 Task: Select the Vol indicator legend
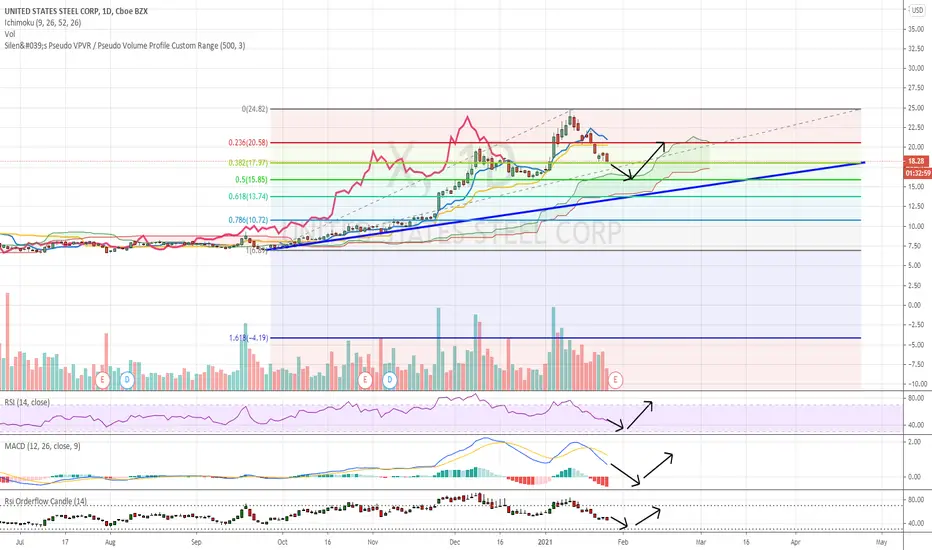[10, 34]
